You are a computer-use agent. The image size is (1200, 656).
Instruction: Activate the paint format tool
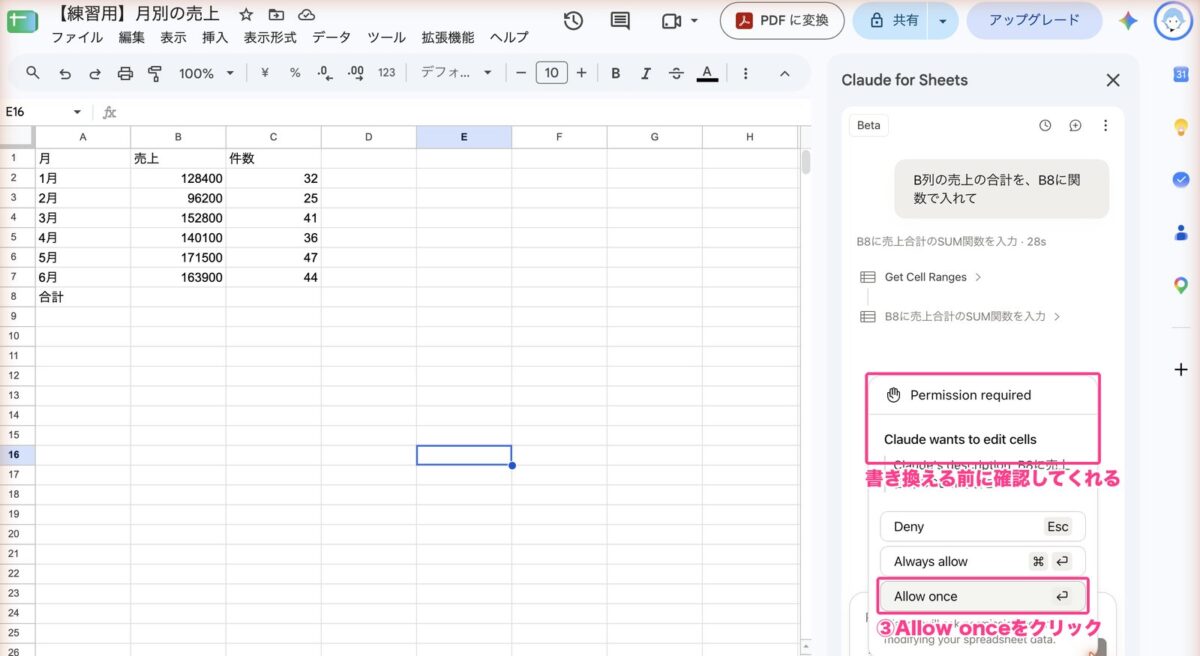coord(155,73)
